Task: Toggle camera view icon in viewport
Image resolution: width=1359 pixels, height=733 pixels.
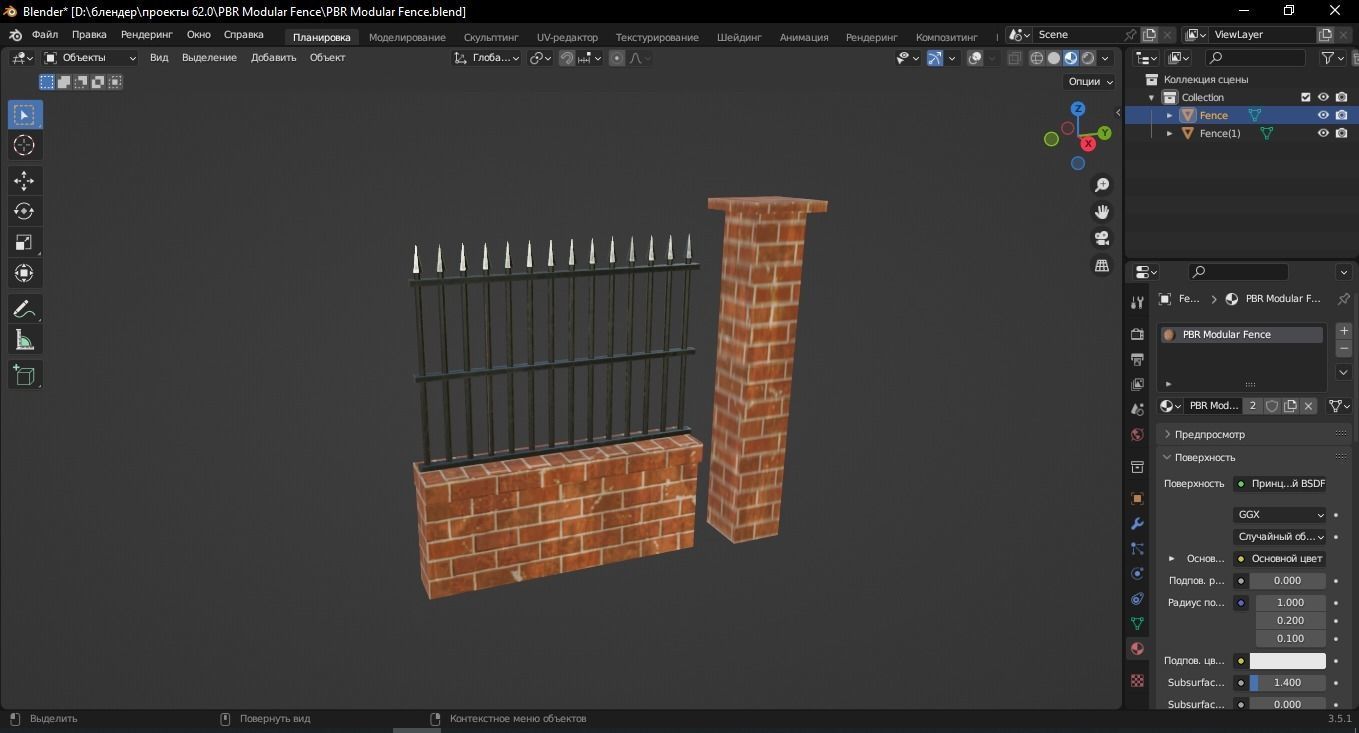Action: click(x=1102, y=238)
